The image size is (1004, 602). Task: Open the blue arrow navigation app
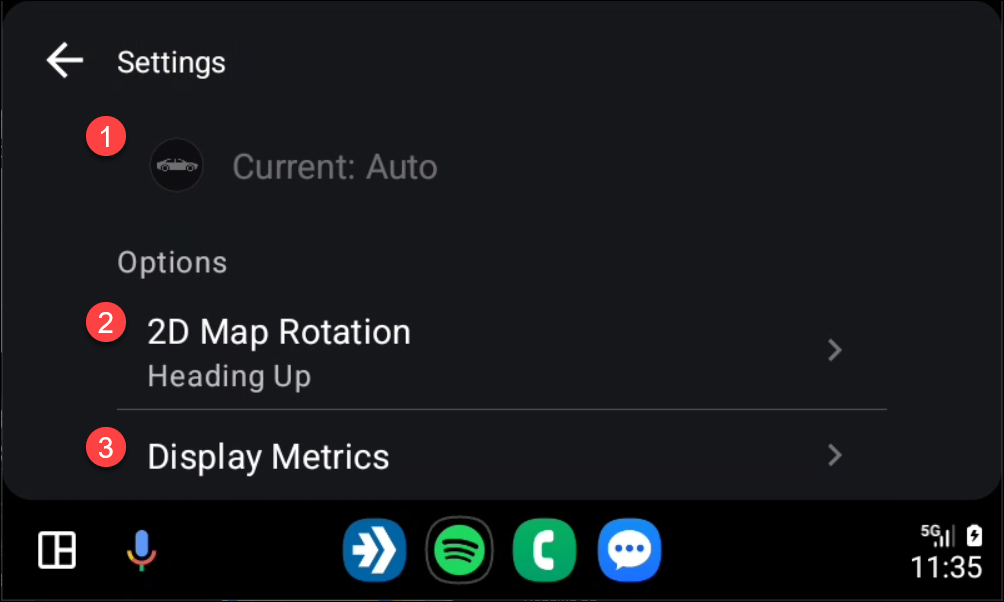[x=374, y=550]
